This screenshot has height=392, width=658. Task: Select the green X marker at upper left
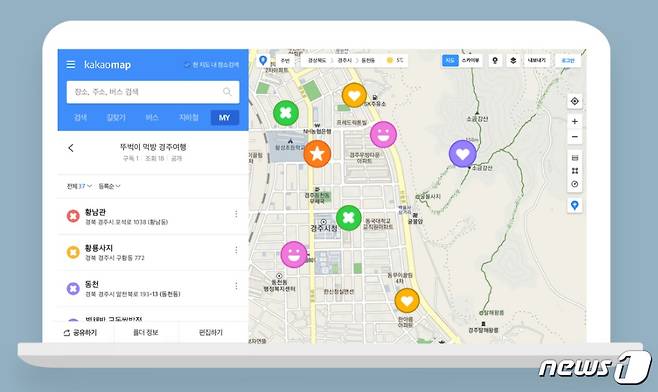pos(286,112)
